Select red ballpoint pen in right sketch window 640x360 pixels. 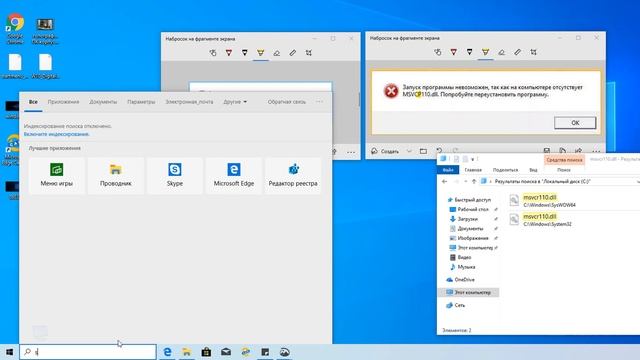(453, 52)
